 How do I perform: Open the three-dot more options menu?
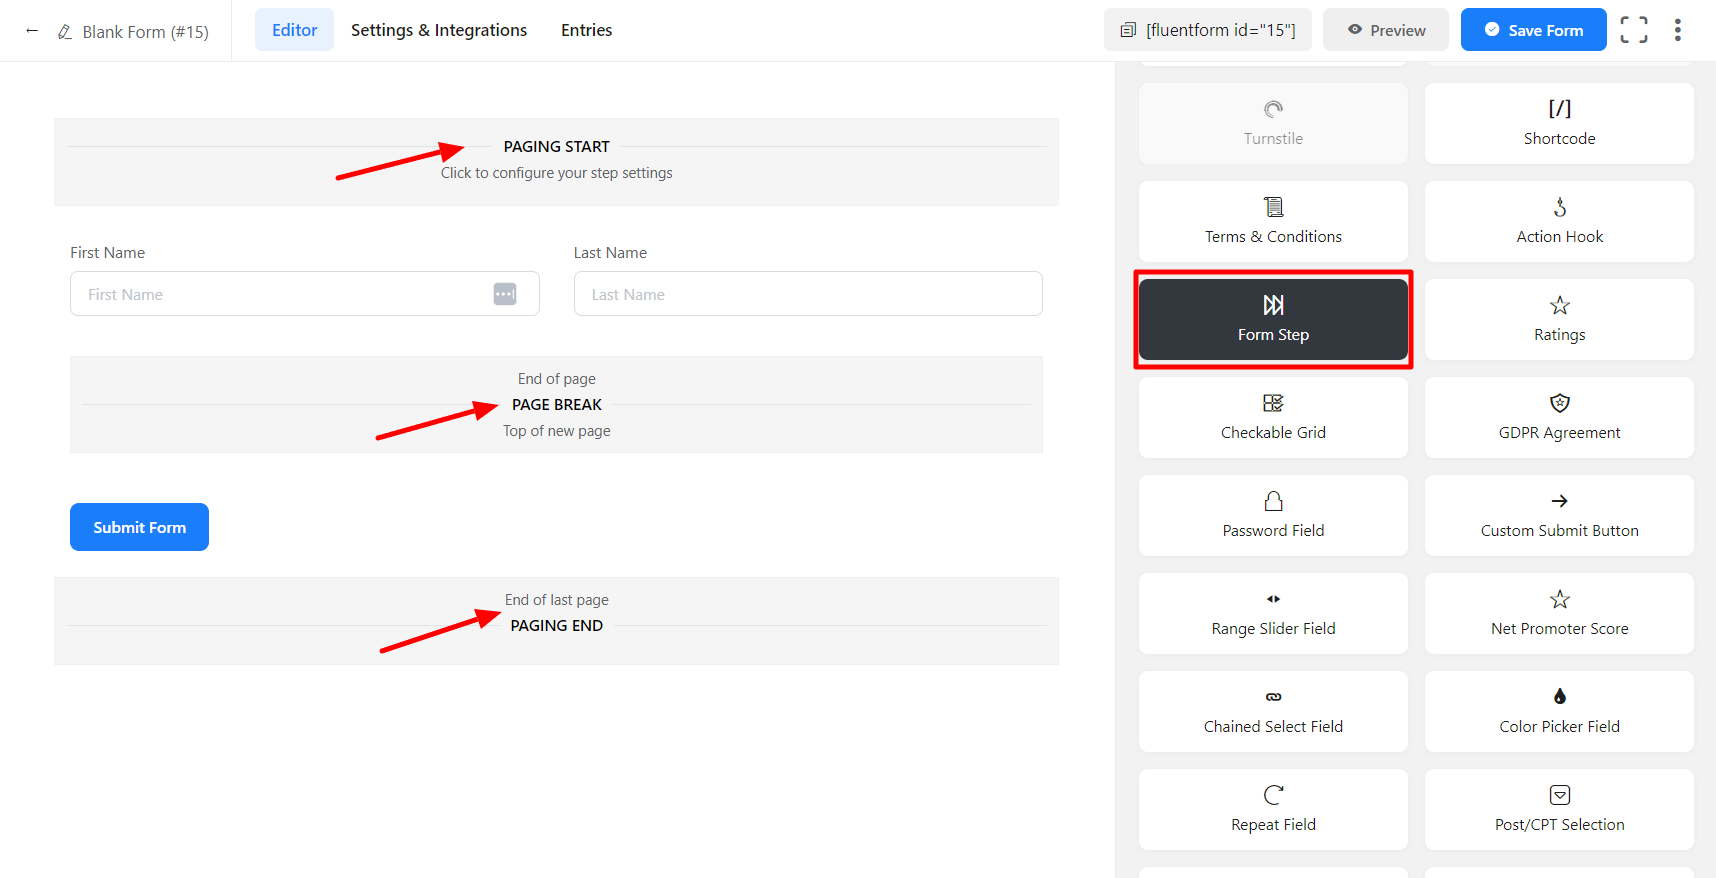tap(1677, 30)
